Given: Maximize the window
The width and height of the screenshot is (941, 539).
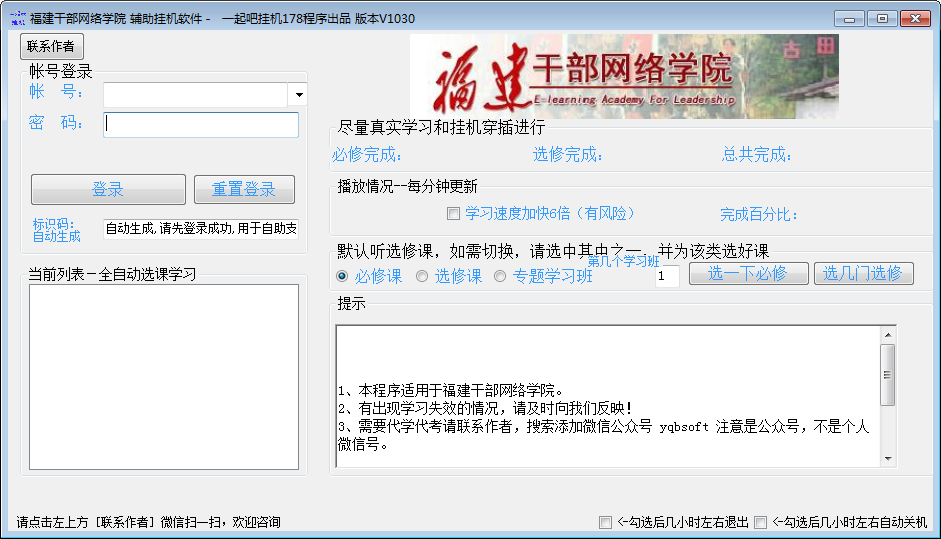Looking at the screenshot, I should coord(882,19).
